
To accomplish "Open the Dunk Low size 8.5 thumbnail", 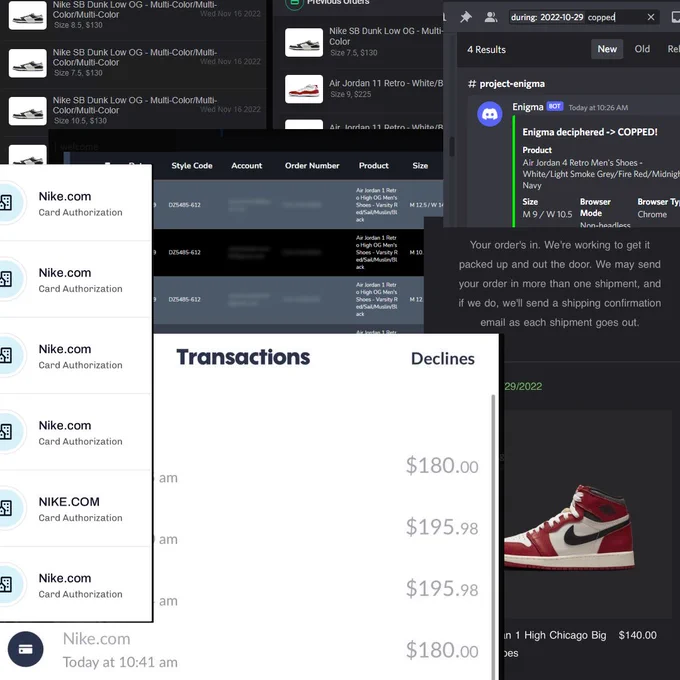I will pos(28,15).
